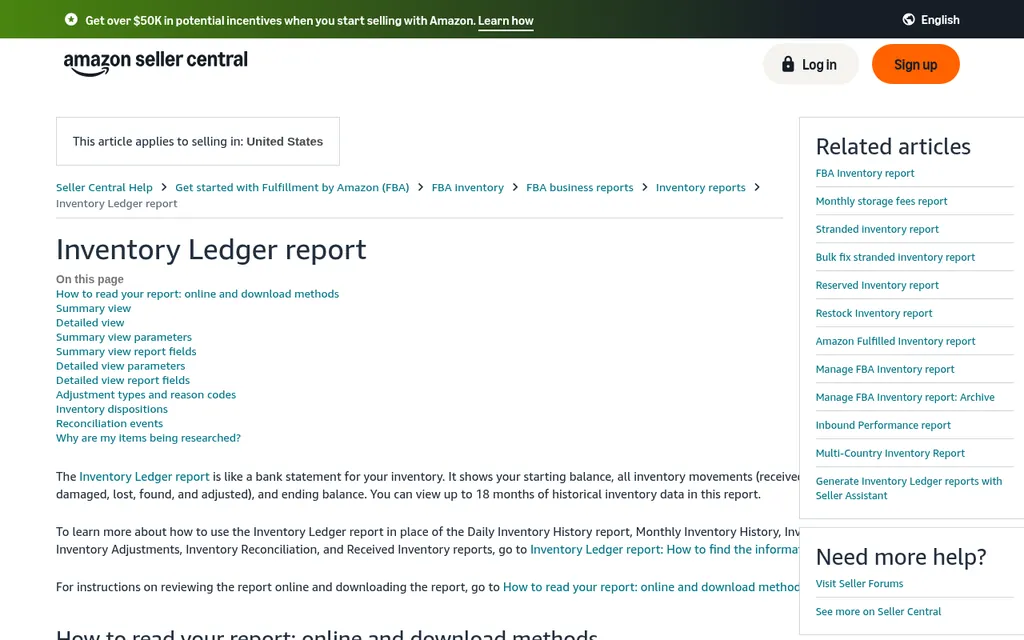Open Generate Inventory Ledger reports with Seller Assistant
This screenshot has height=640, width=1024.
pos(909,488)
